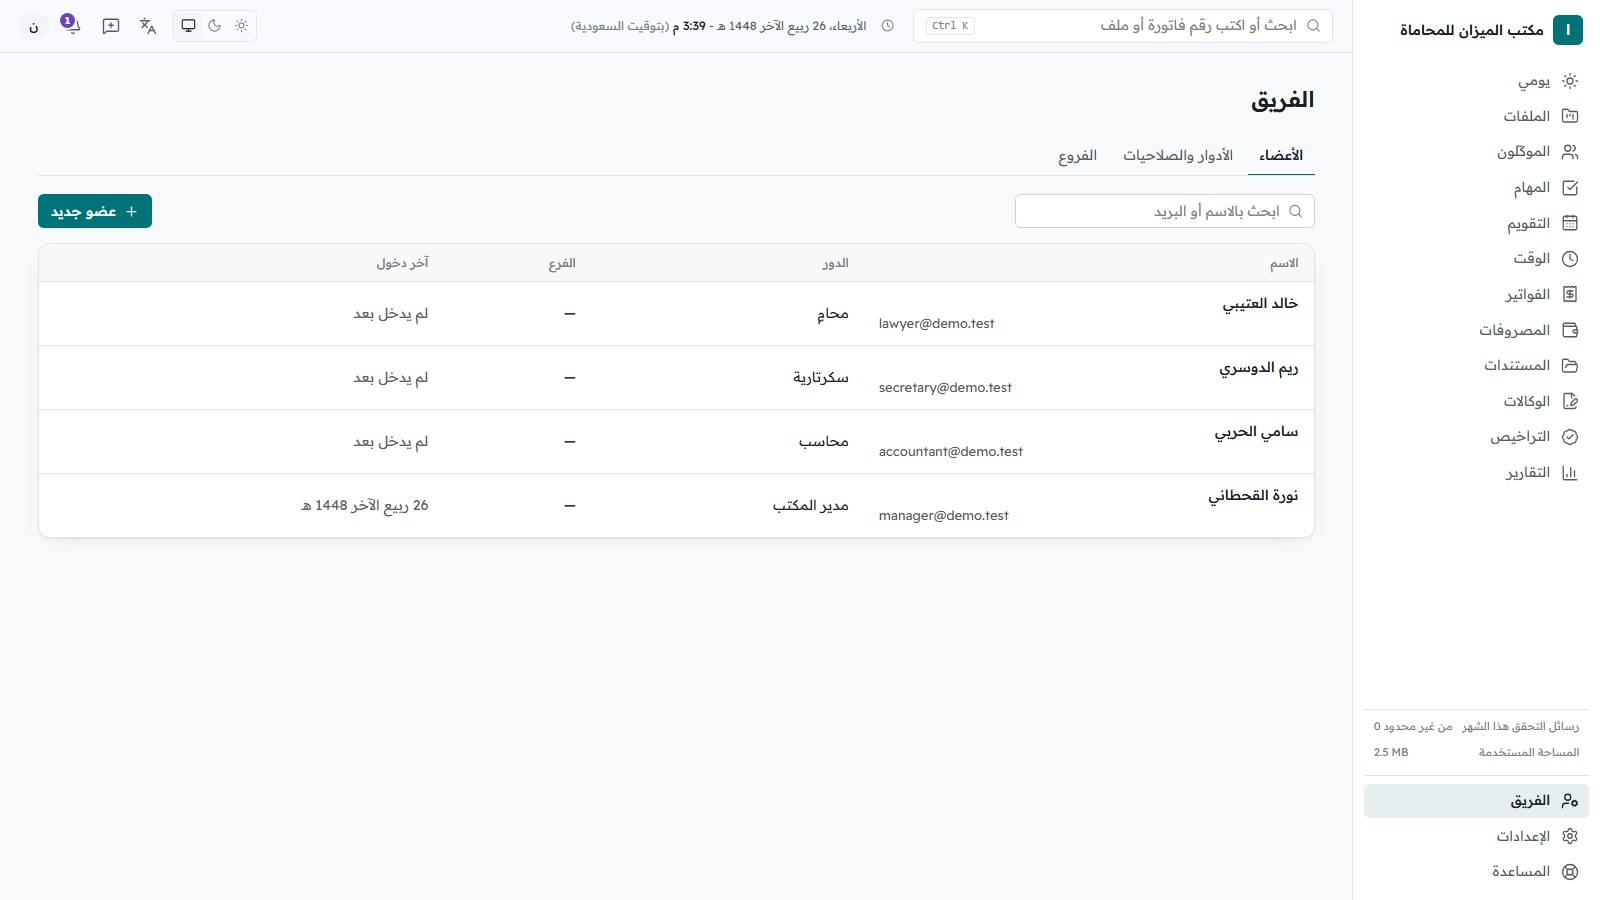Click email secretary@demo.test

coord(945,388)
